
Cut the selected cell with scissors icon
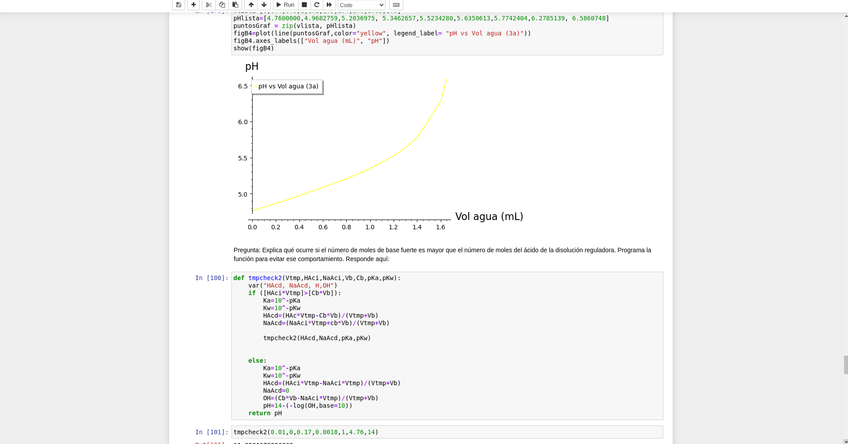[x=209, y=5]
